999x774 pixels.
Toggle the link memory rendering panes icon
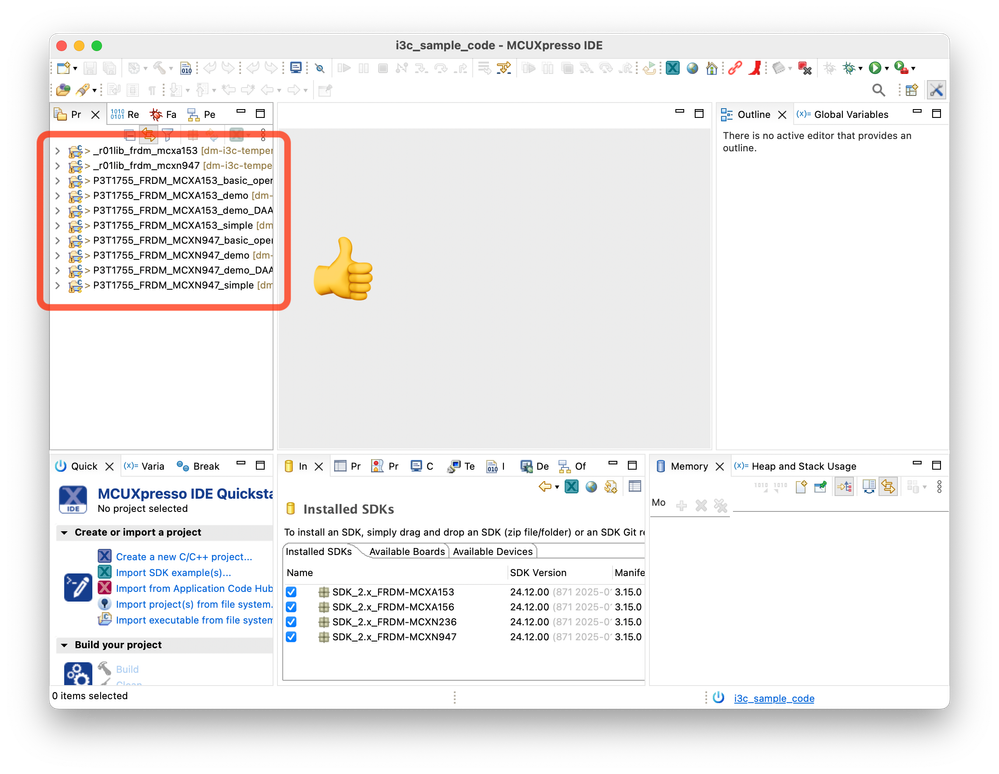coord(889,487)
